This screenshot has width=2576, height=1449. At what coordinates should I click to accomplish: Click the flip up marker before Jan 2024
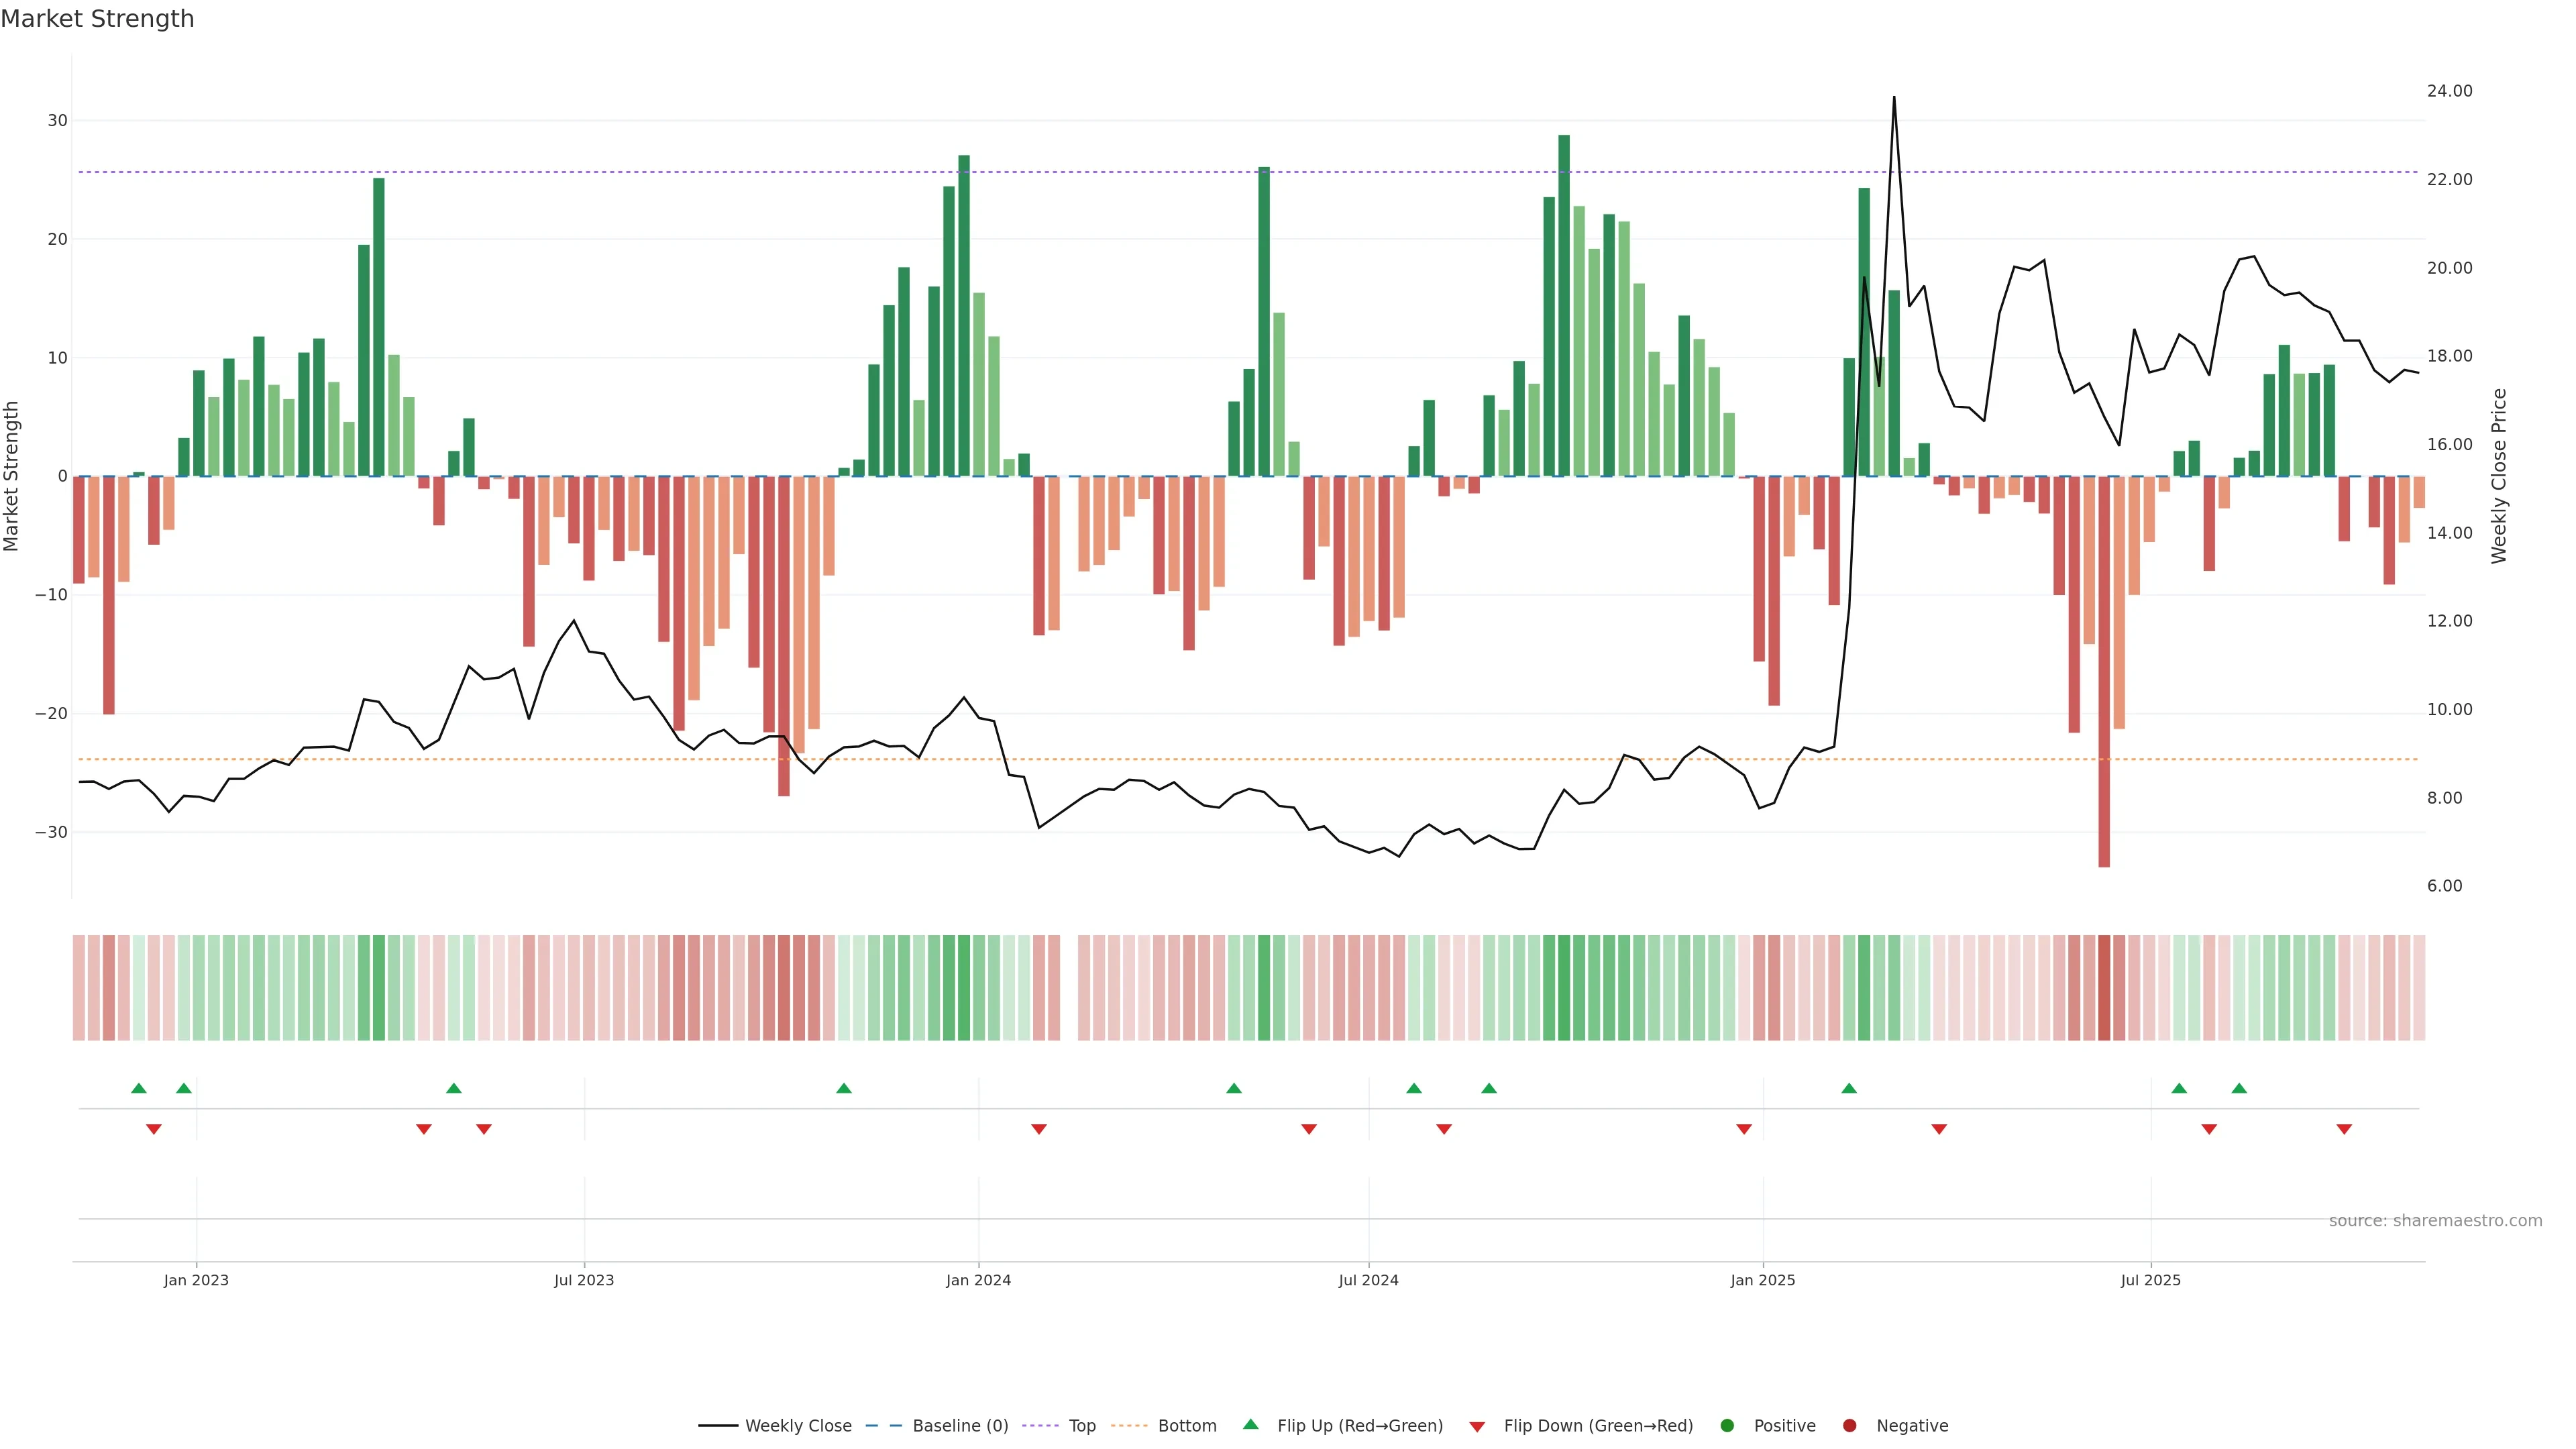click(844, 1088)
